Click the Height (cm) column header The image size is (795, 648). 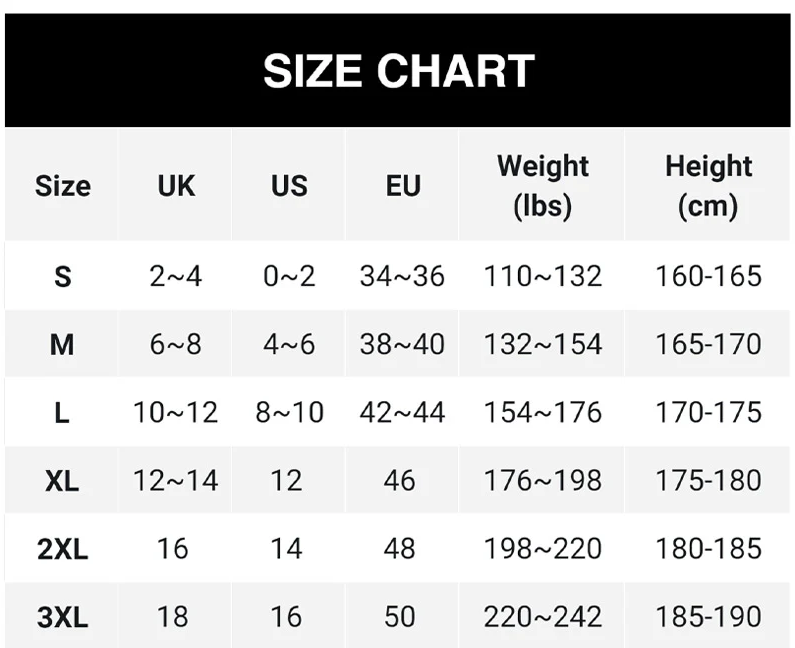[708, 186]
